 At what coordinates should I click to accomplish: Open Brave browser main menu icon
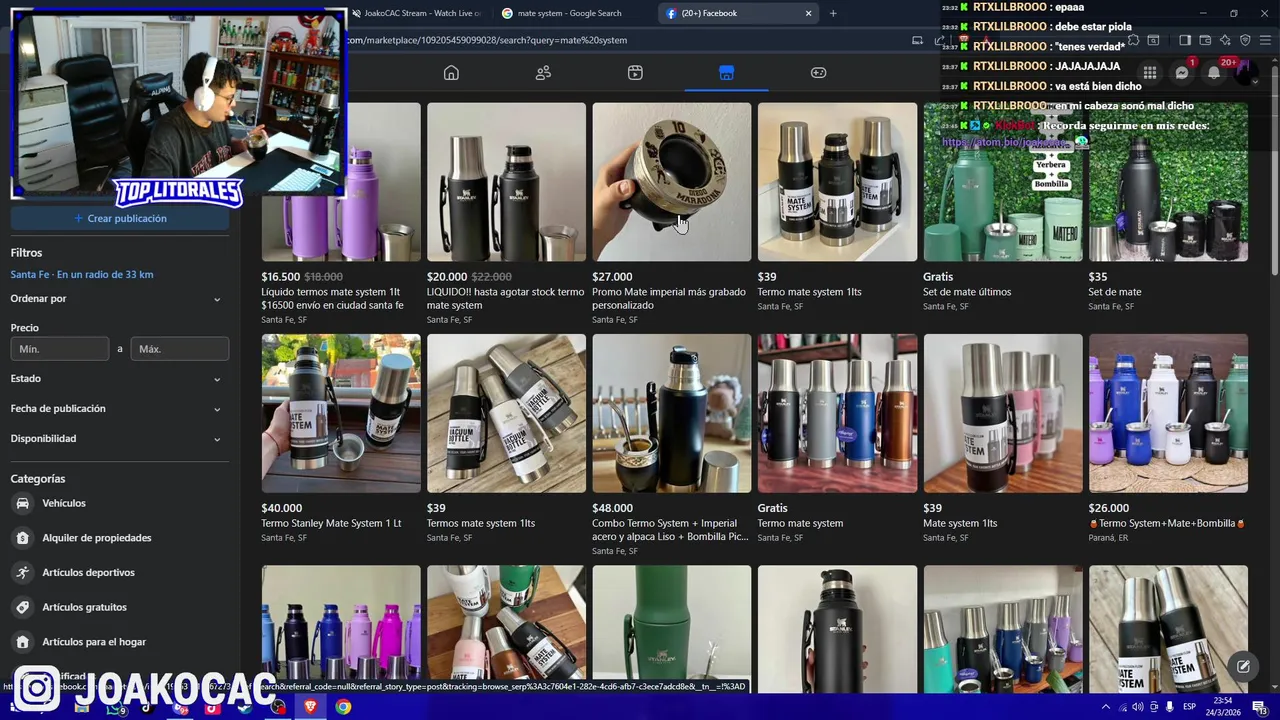1265,40
